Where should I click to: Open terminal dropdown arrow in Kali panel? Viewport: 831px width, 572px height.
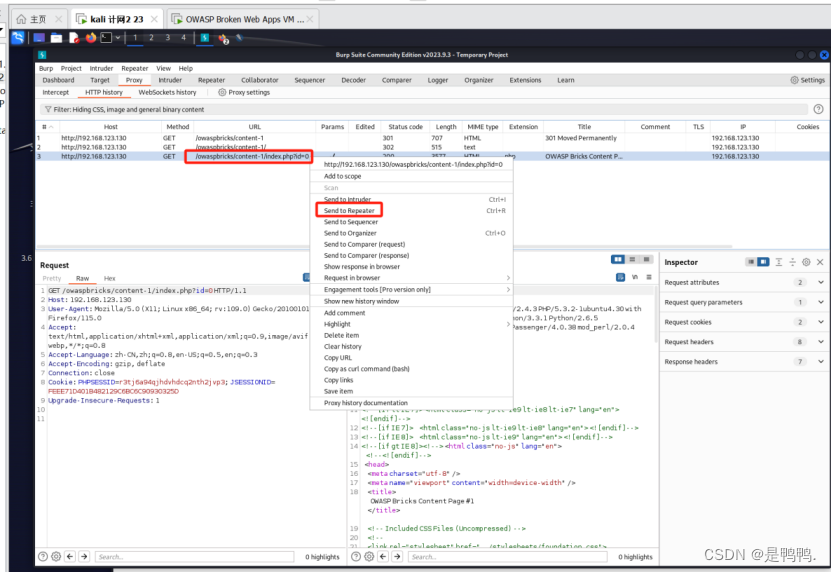click(x=118, y=38)
